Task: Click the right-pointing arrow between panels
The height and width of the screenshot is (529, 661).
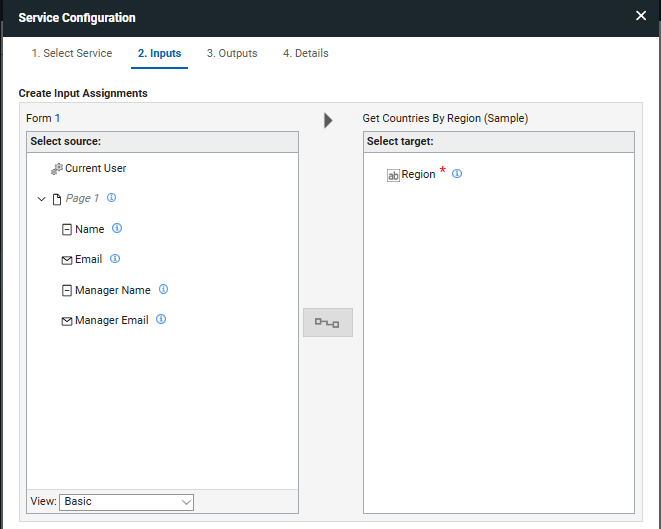Action: (x=328, y=120)
